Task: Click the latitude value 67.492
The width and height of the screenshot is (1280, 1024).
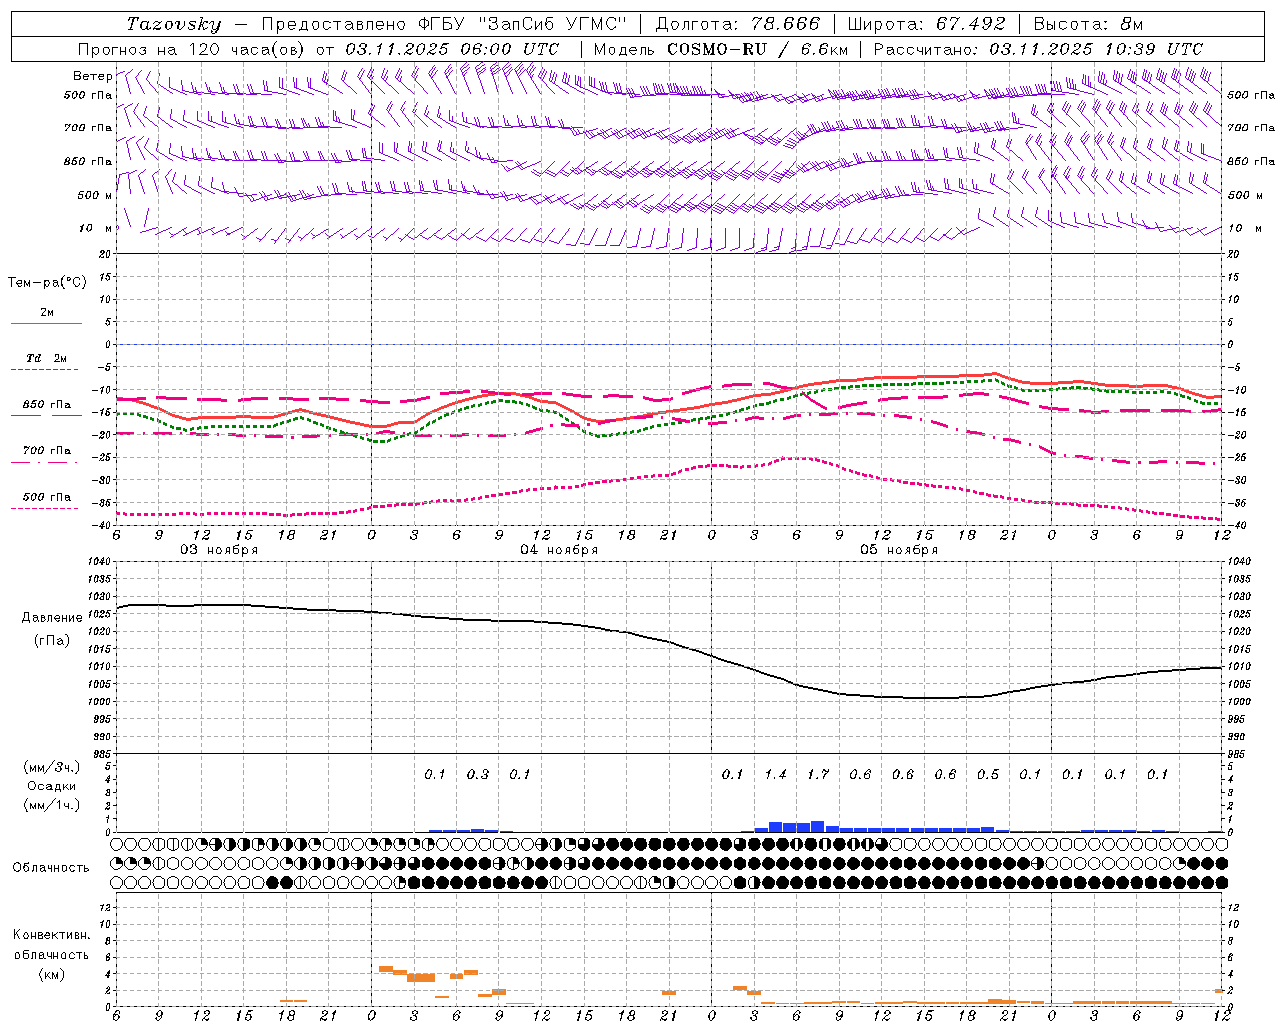Action: [971, 24]
